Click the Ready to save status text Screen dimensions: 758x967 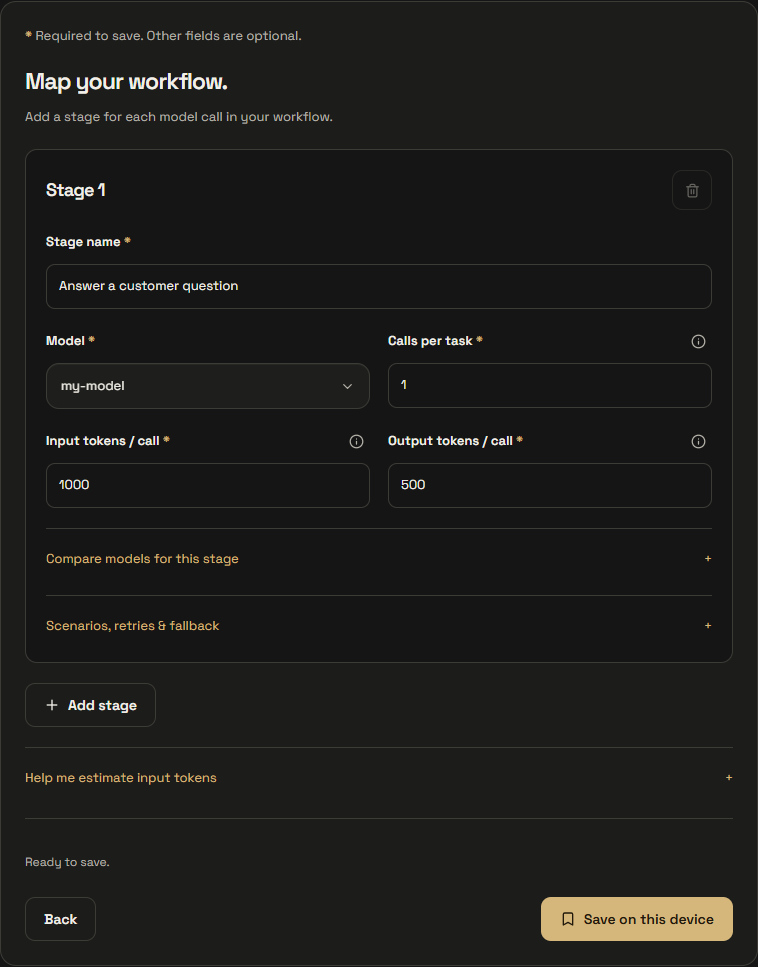67,862
